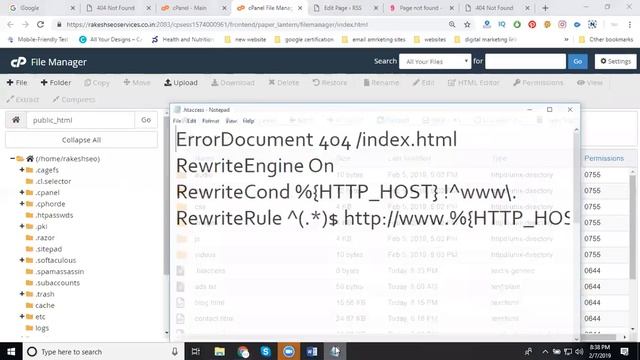Screen dimensions: 640x360
Task: Open Notepad Edit menu
Action: 191,121
